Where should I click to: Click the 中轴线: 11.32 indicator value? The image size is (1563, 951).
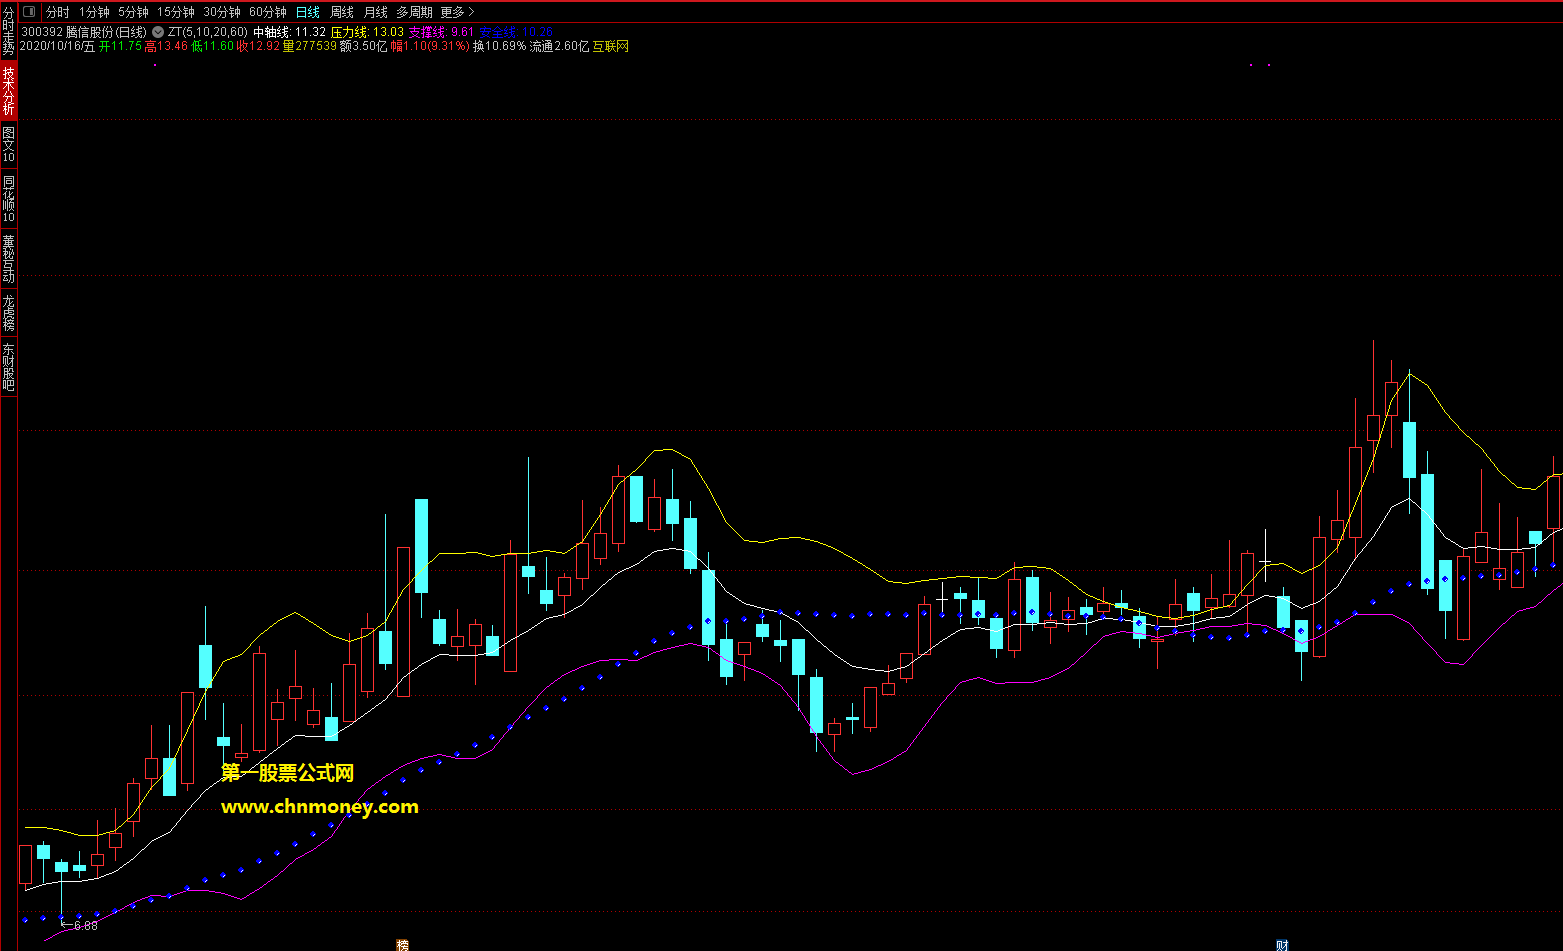[x=289, y=32]
